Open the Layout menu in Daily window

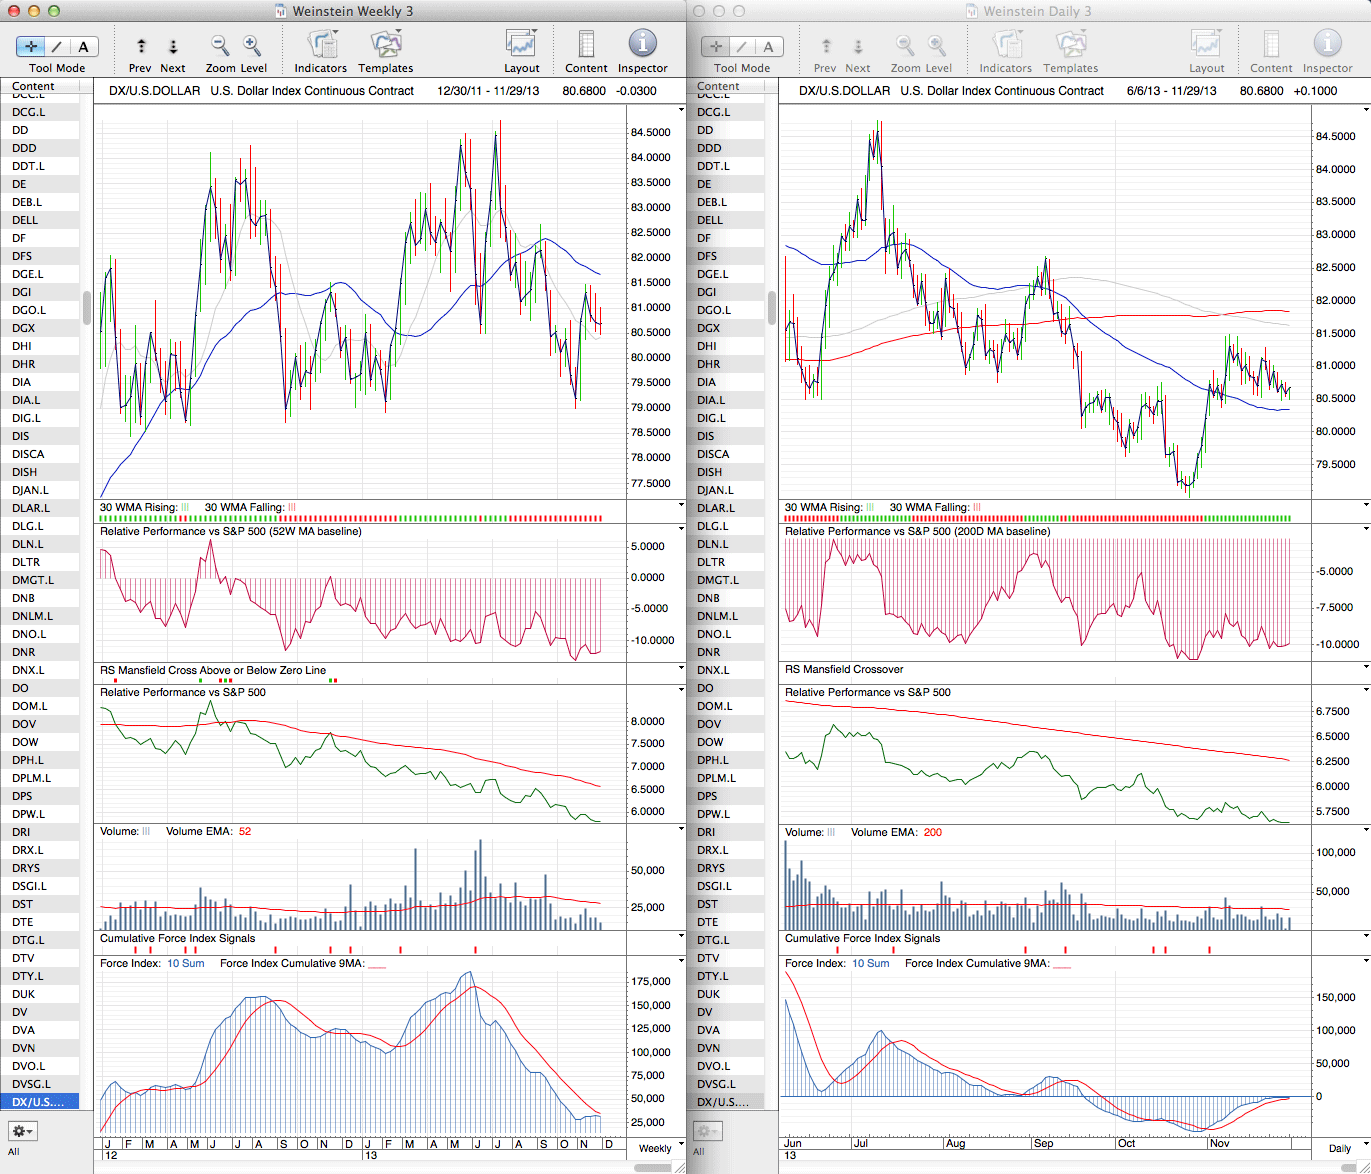1206,45
